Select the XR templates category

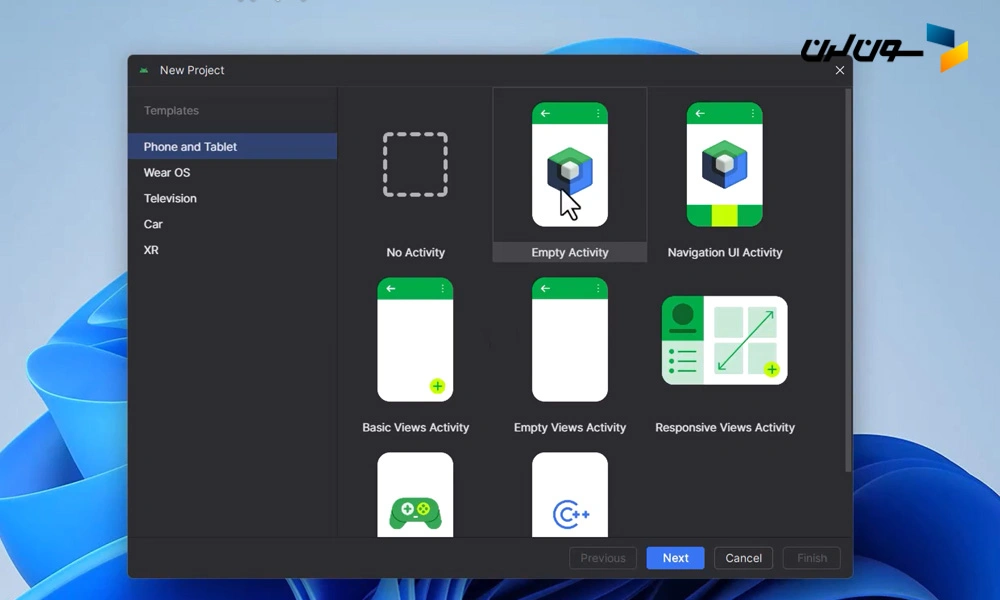pos(151,250)
